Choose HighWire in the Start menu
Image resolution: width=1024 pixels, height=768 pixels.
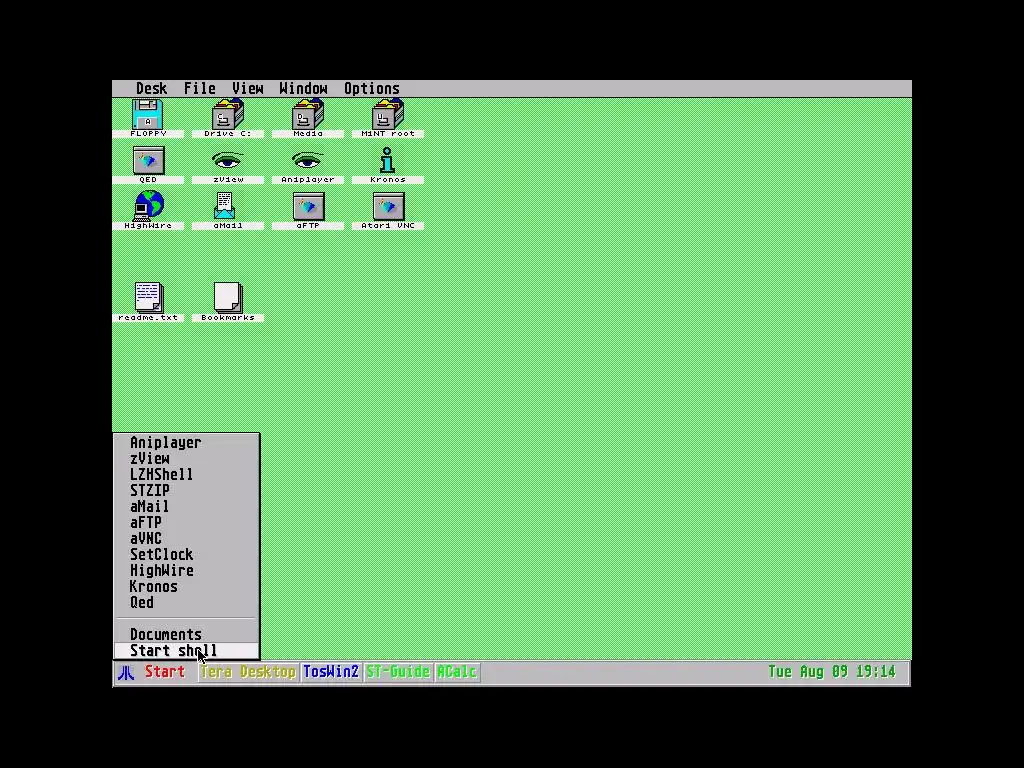(x=187, y=570)
